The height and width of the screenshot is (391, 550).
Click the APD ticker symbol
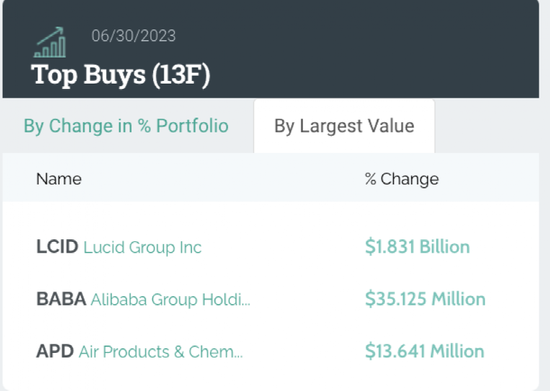click(55, 351)
